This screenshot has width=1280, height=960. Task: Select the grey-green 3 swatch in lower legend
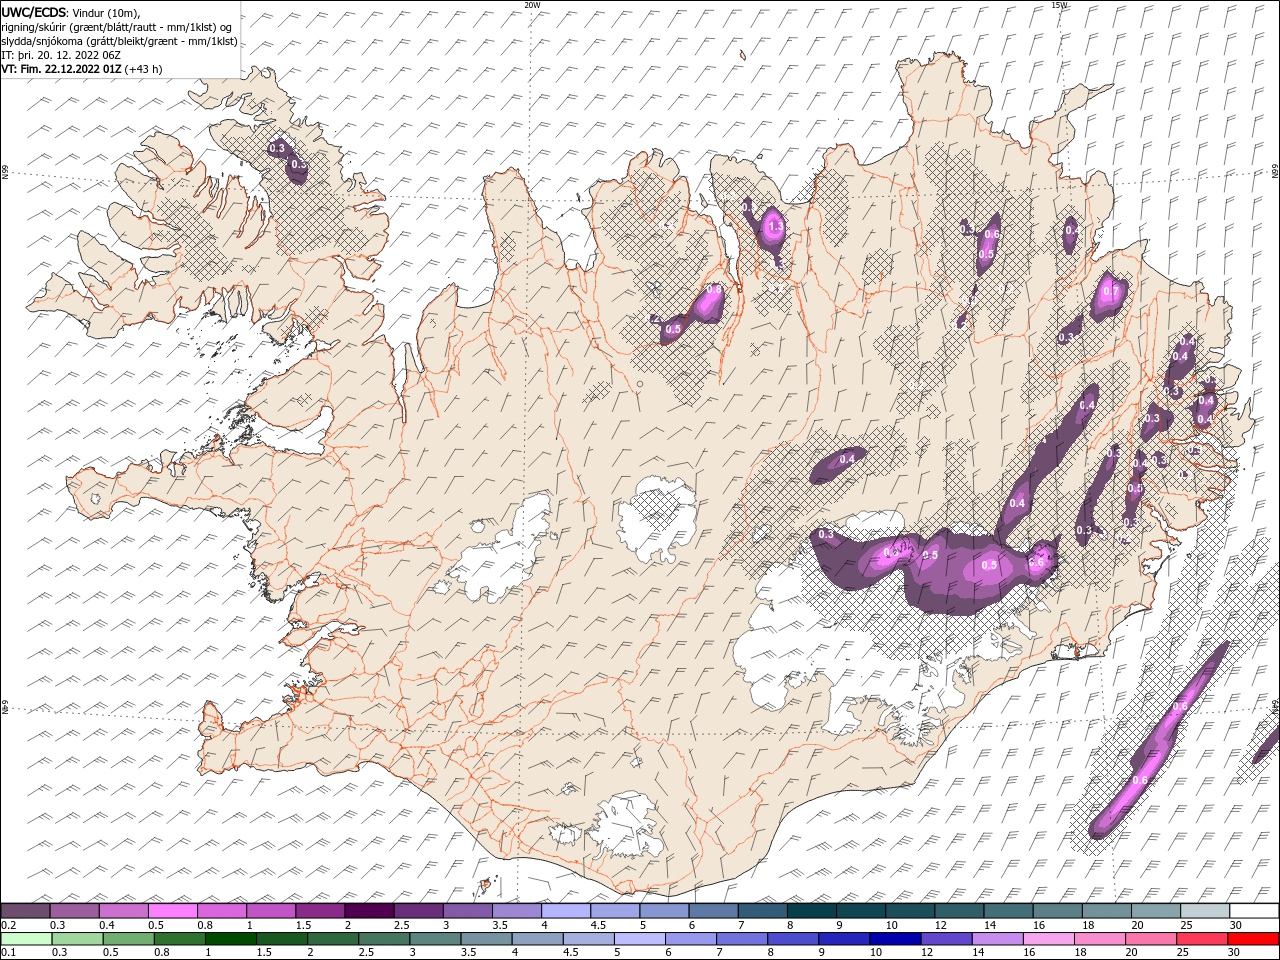pyautogui.click(x=435, y=939)
